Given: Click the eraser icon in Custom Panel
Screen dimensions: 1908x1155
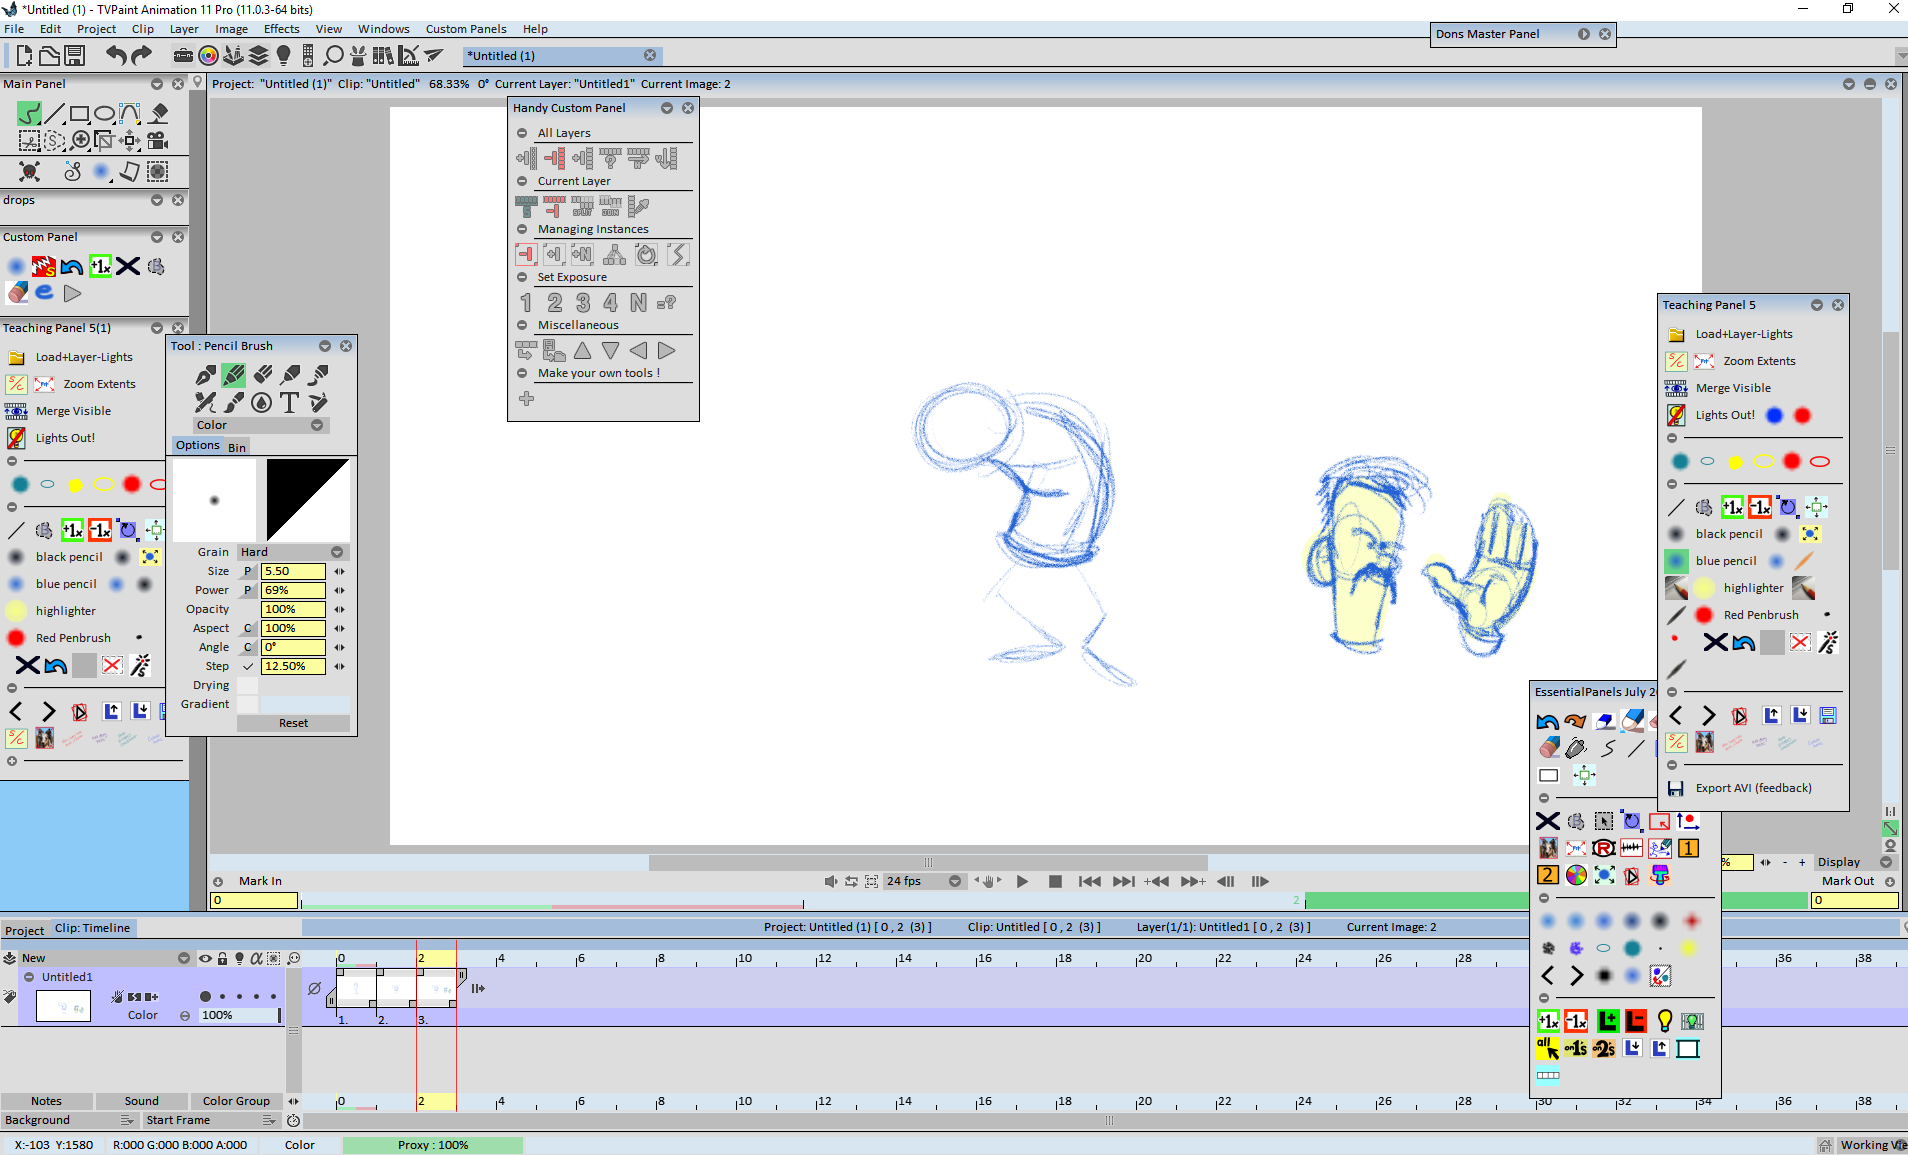Looking at the screenshot, I should point(18,293).
